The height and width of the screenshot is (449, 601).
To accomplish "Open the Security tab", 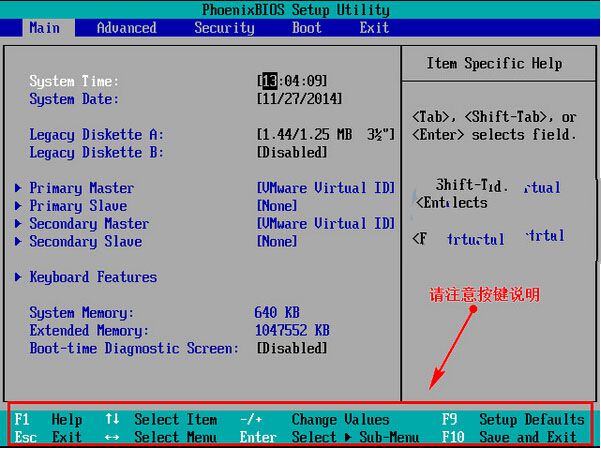I will 224,27.
